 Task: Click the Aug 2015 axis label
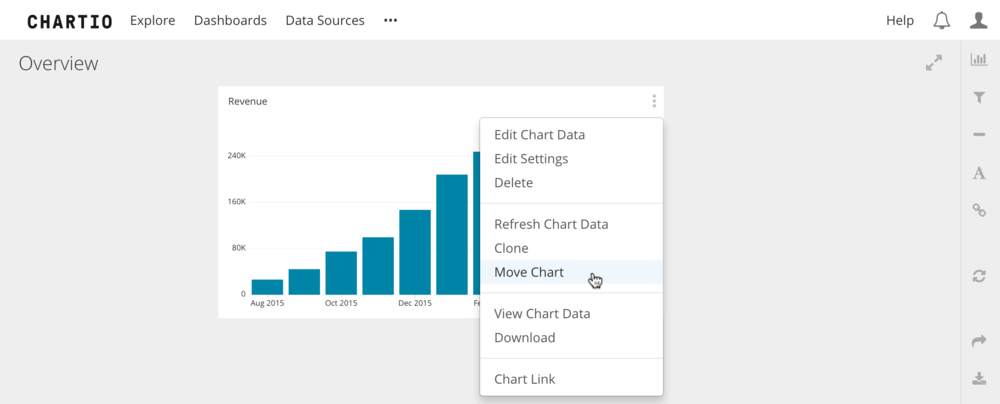coord(267,303)
